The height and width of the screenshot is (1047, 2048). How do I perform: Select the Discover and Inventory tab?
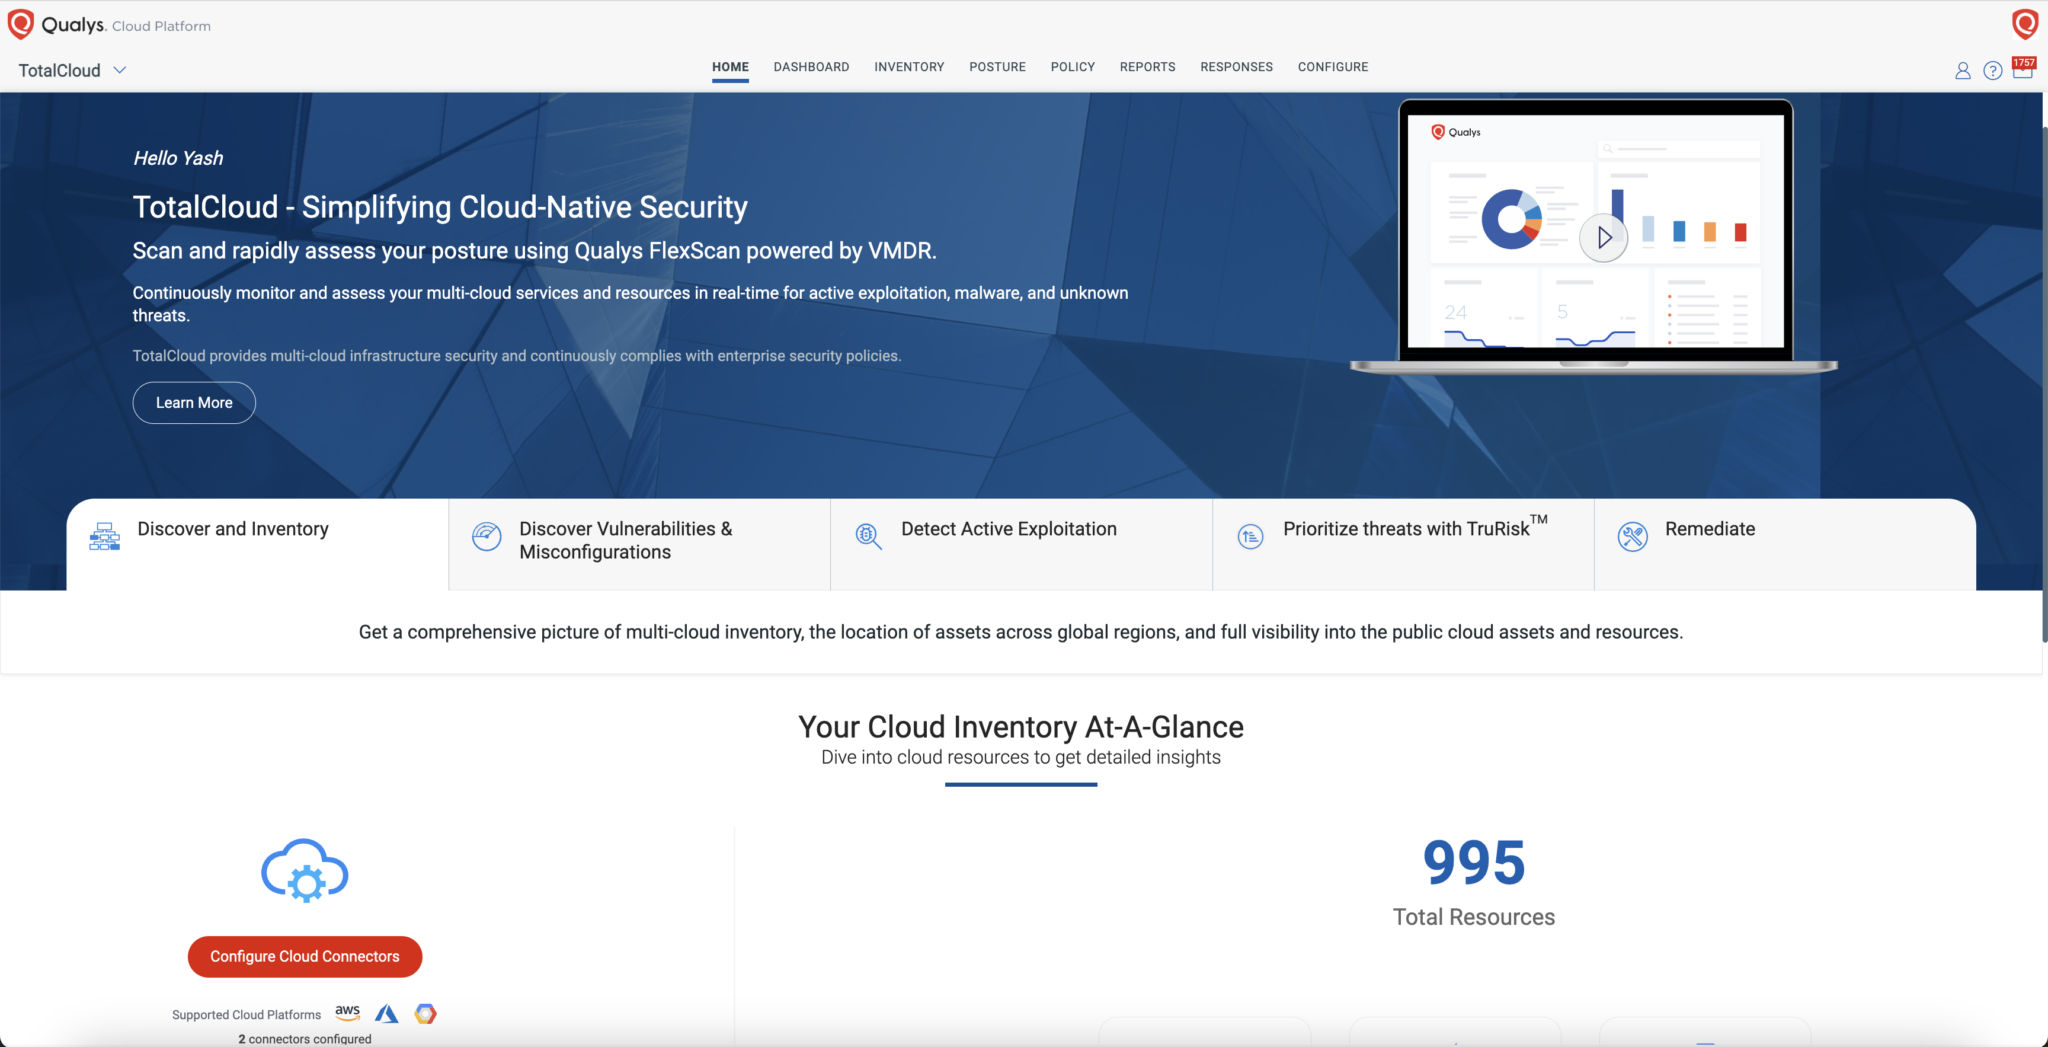click(233, 529)
